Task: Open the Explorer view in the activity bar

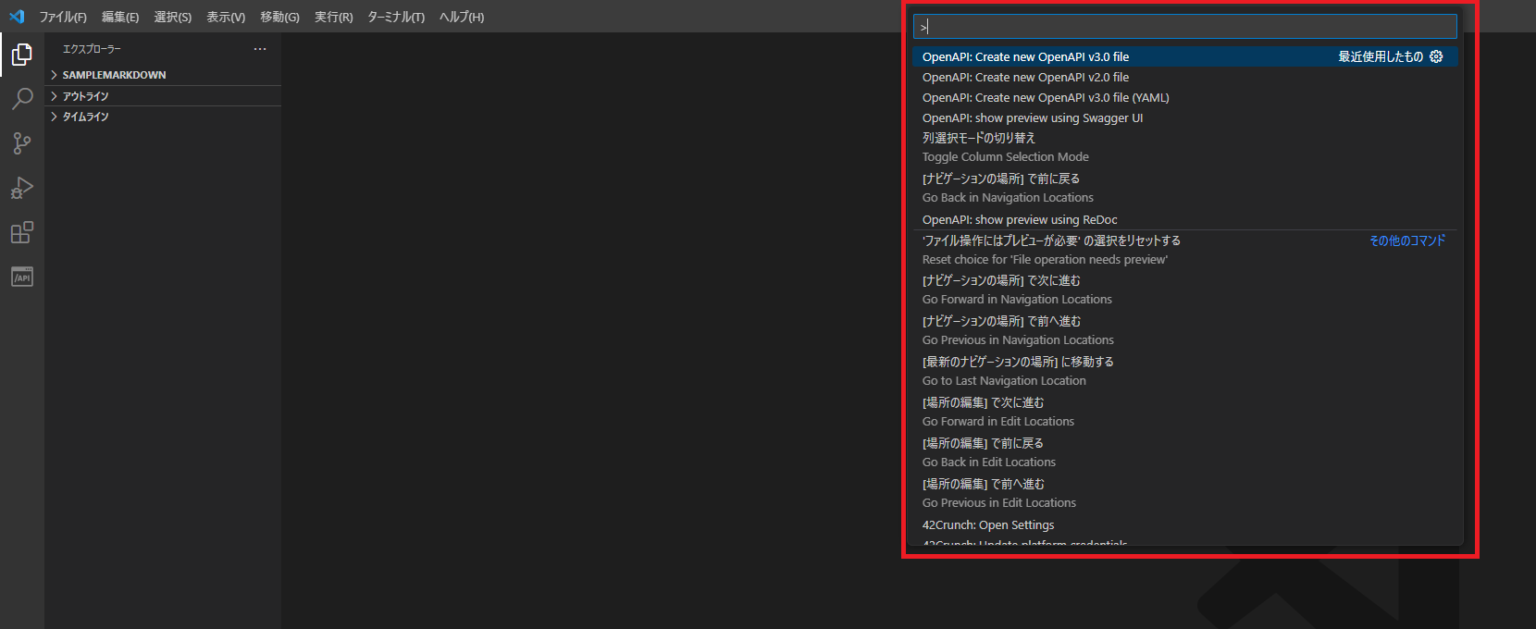Action: [x=22, y=54]
